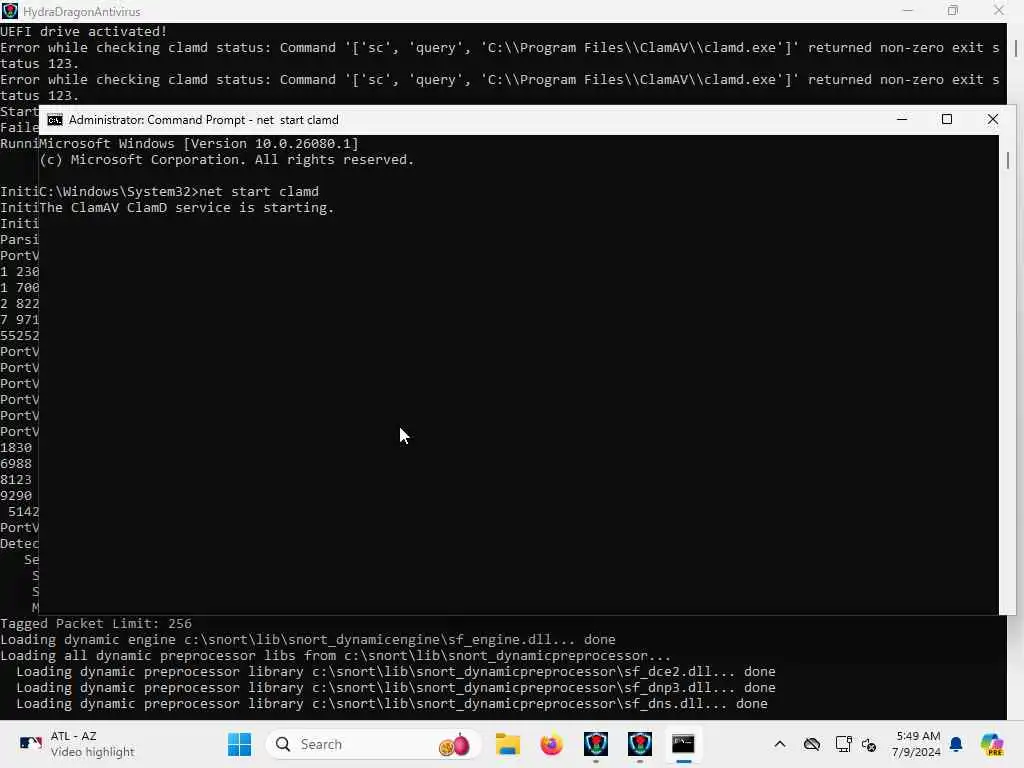
Task: Close the Administrator Command Prompt window
Action: [993, 120]
